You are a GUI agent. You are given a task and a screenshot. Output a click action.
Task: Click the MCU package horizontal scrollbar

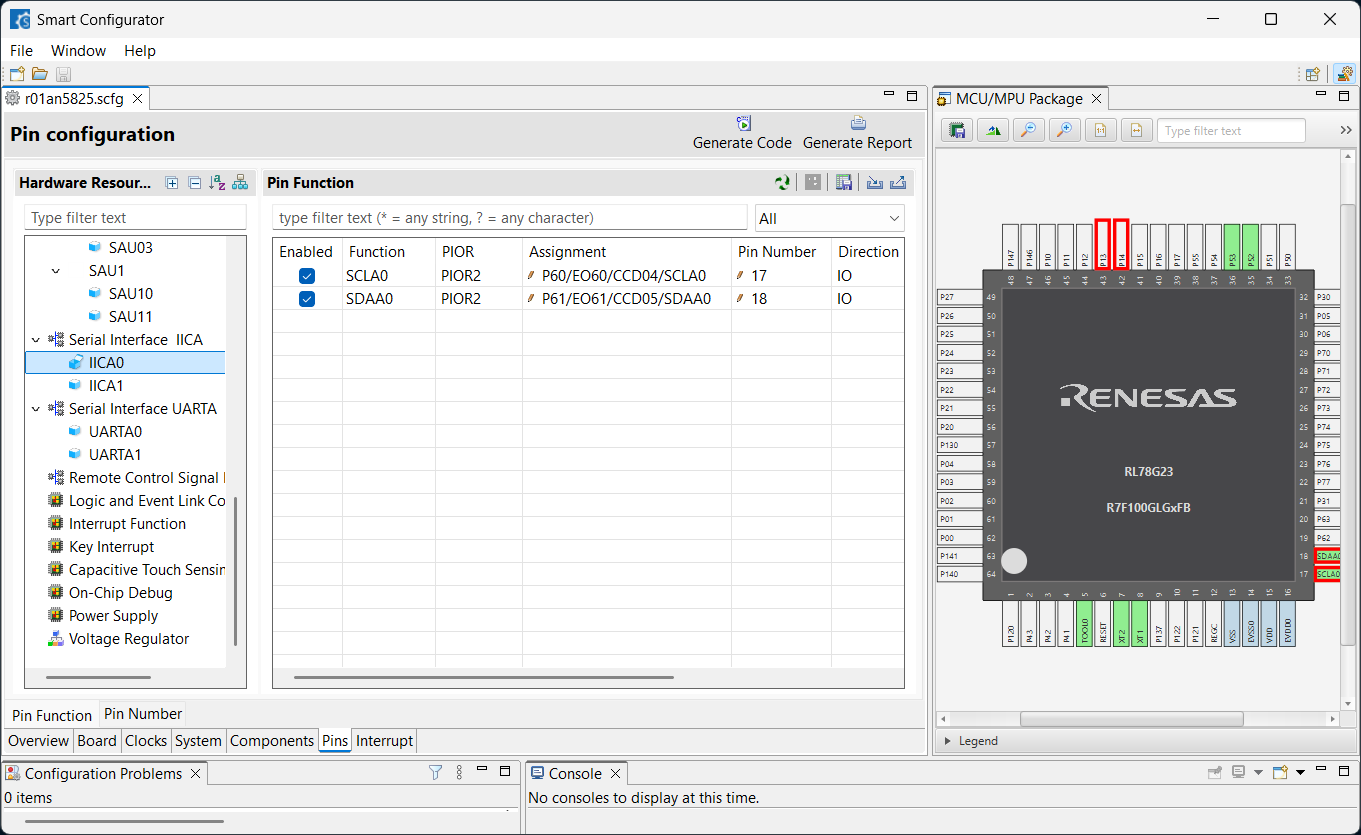[x=1130, y=719]
